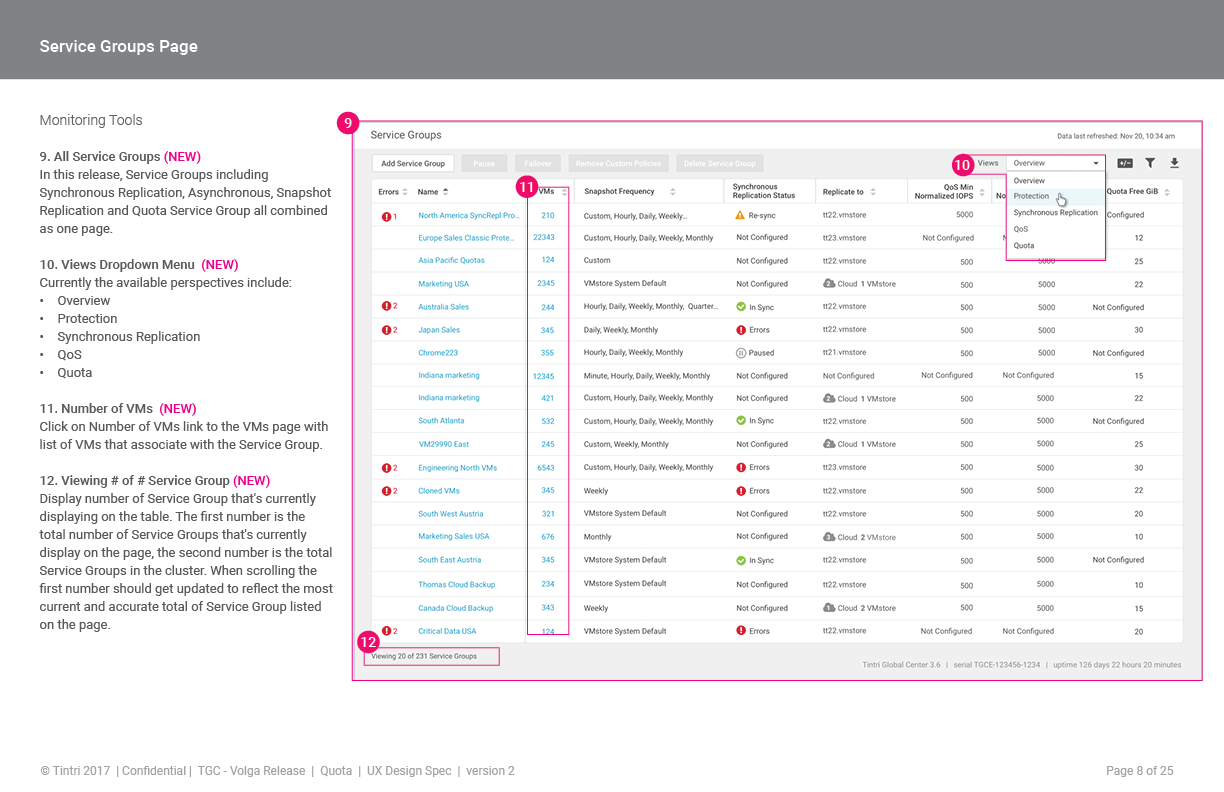Select Protection in the Views menu

pyautogui.click(x=1056, y=196)
